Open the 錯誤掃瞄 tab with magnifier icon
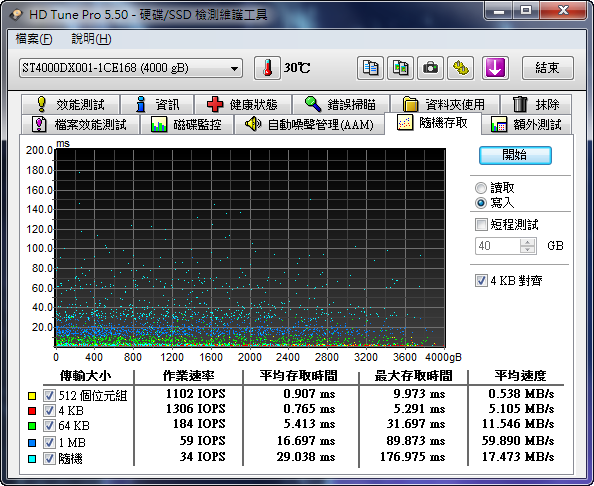594x486 pixels. [x=341, y=104]
